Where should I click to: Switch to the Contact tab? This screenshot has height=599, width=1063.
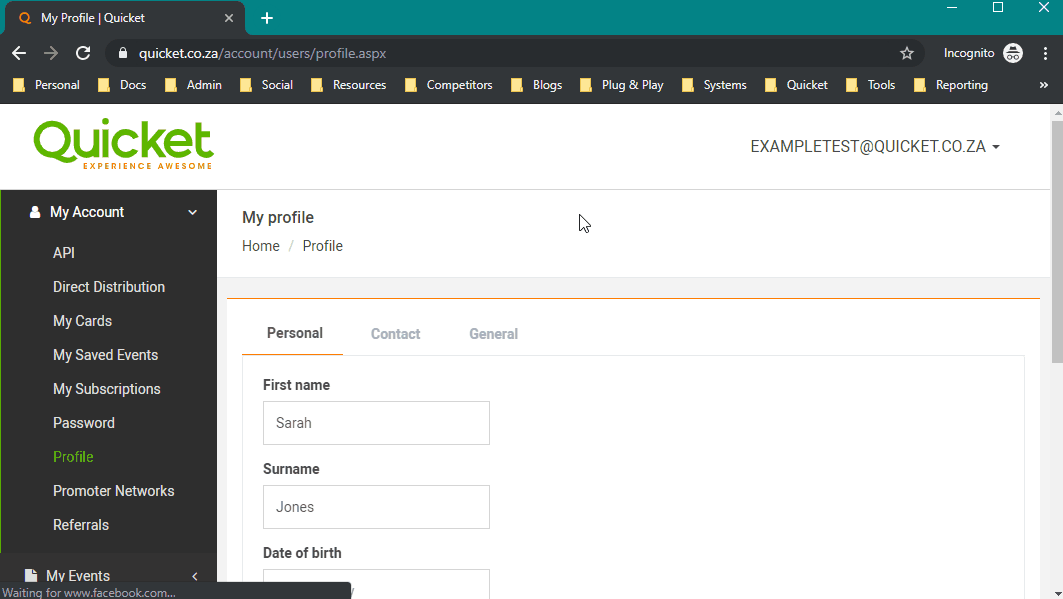point(395,334)
